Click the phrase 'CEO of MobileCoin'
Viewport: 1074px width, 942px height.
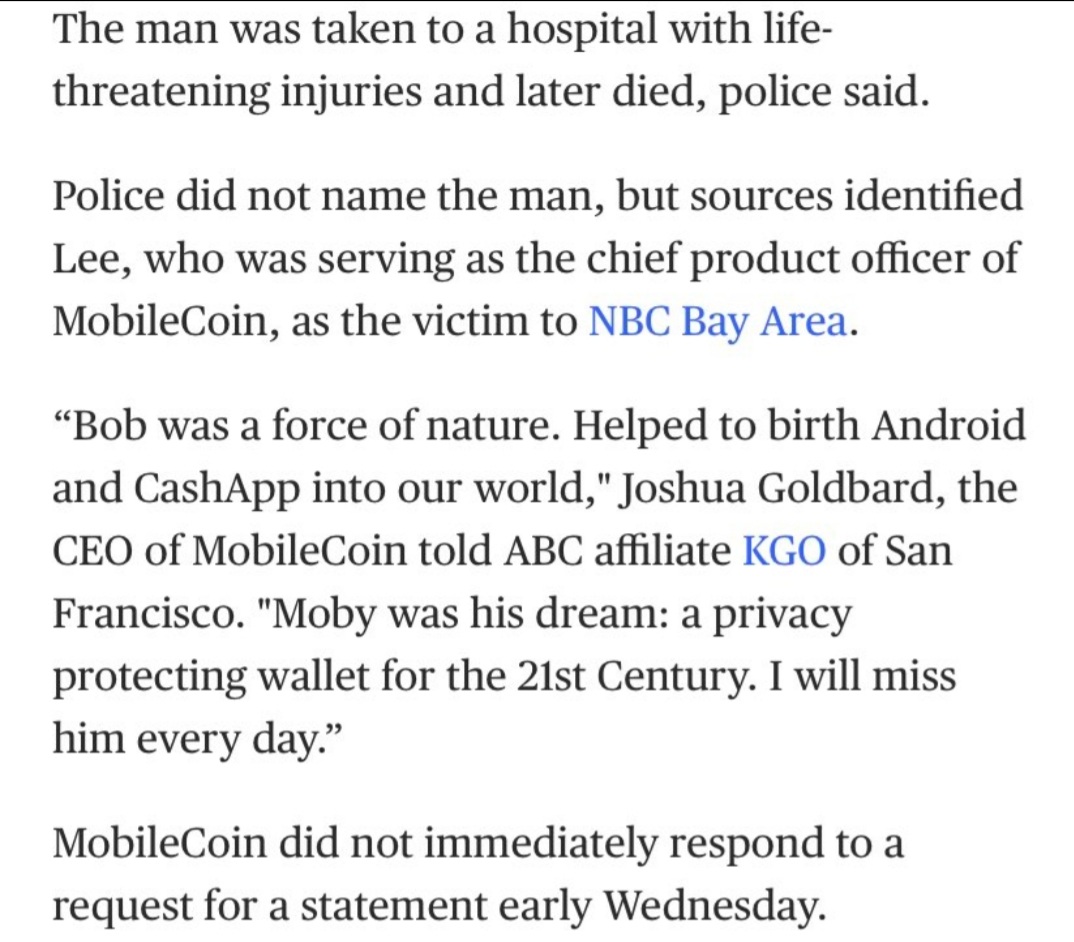coord(229,550)
